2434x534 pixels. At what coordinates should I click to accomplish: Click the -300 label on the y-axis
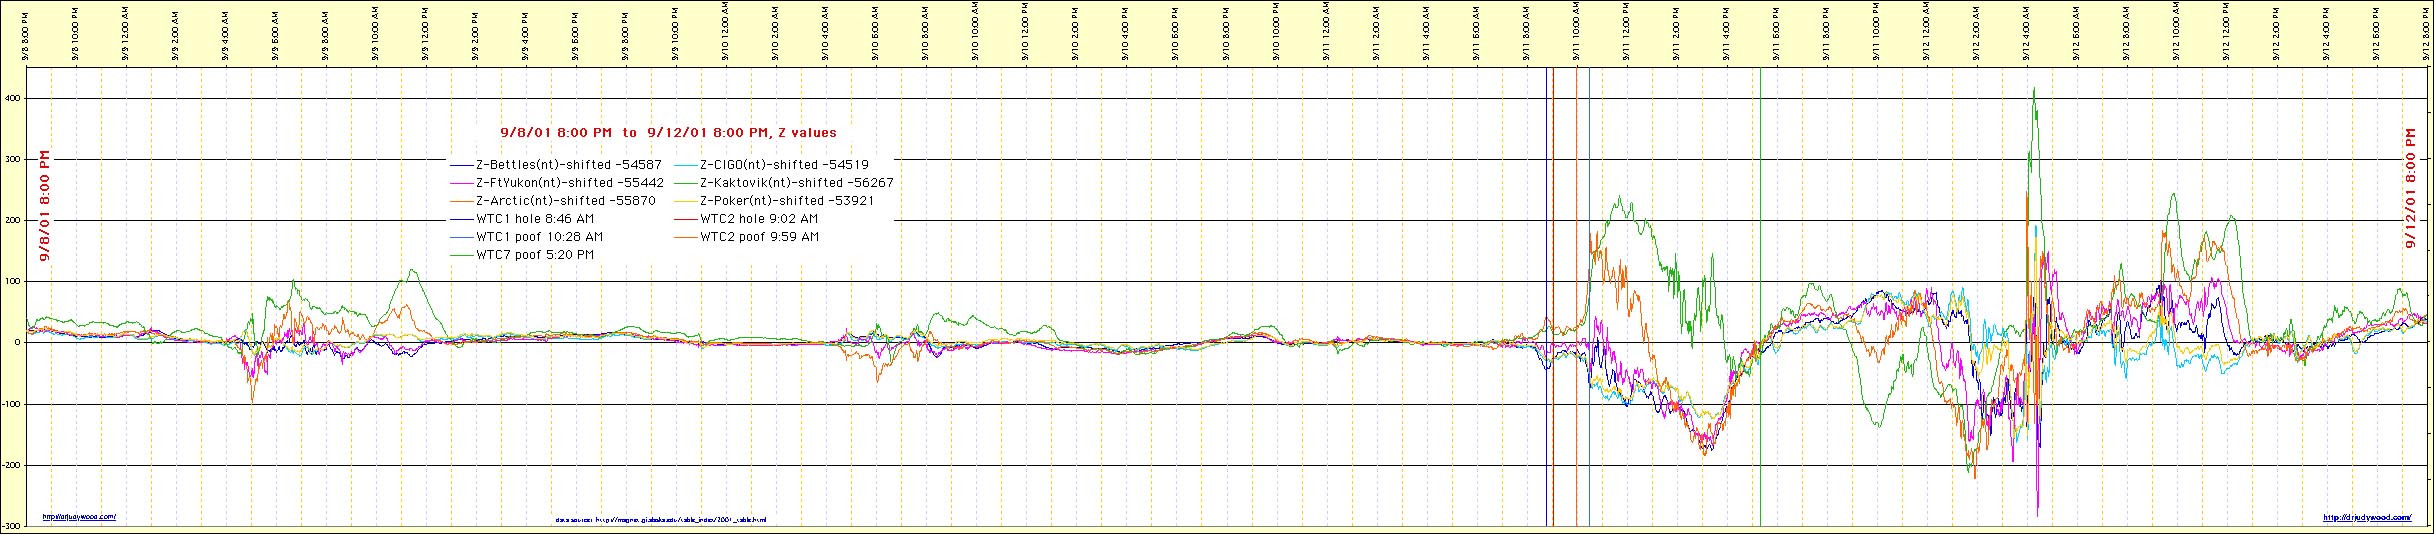click(x=14, y=526)
